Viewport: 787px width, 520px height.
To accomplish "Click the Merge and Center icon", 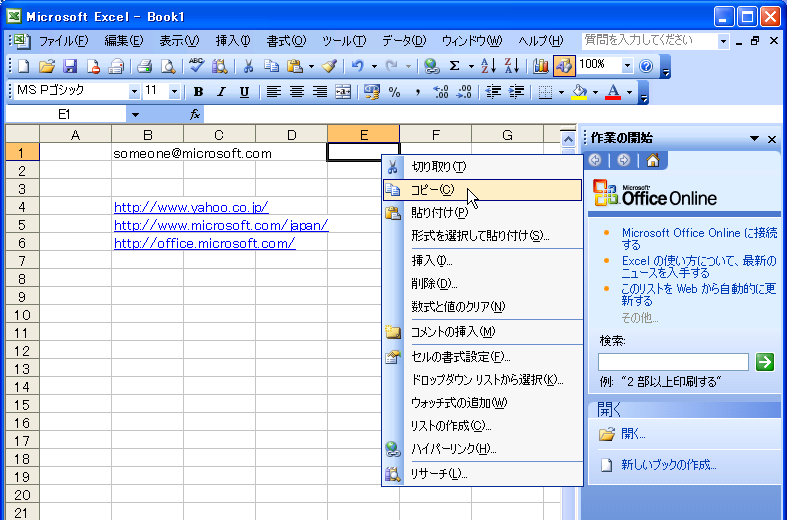I will tap(343, 92).
